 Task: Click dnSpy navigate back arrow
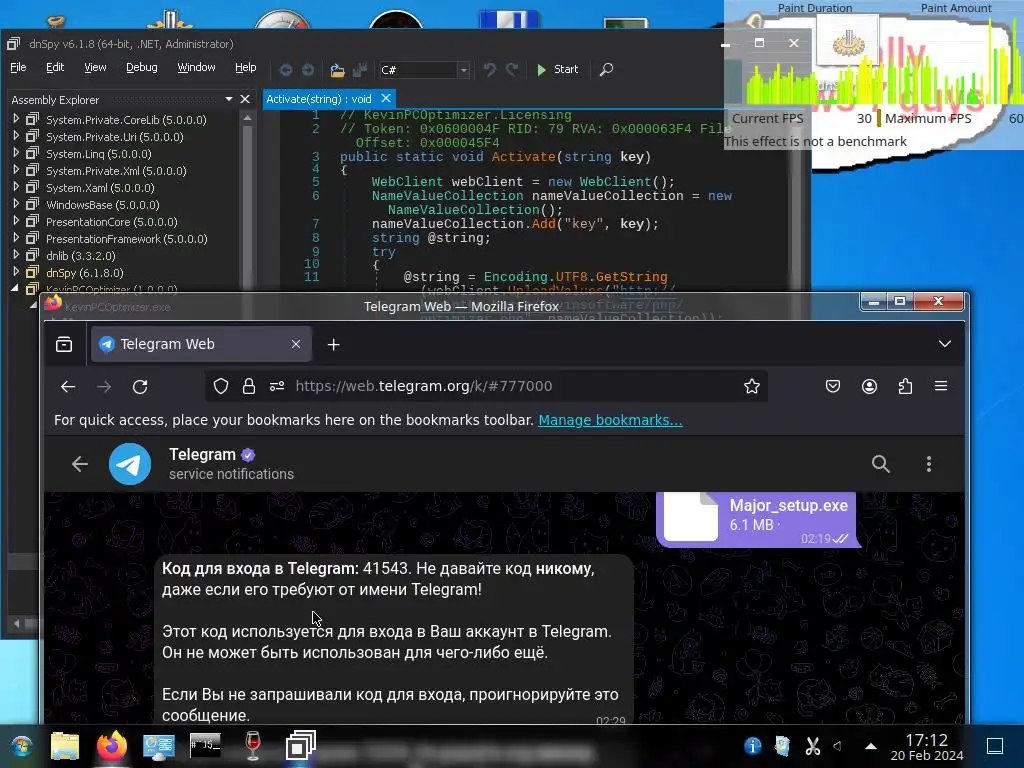pyautogui.click(x=285, y=69)
